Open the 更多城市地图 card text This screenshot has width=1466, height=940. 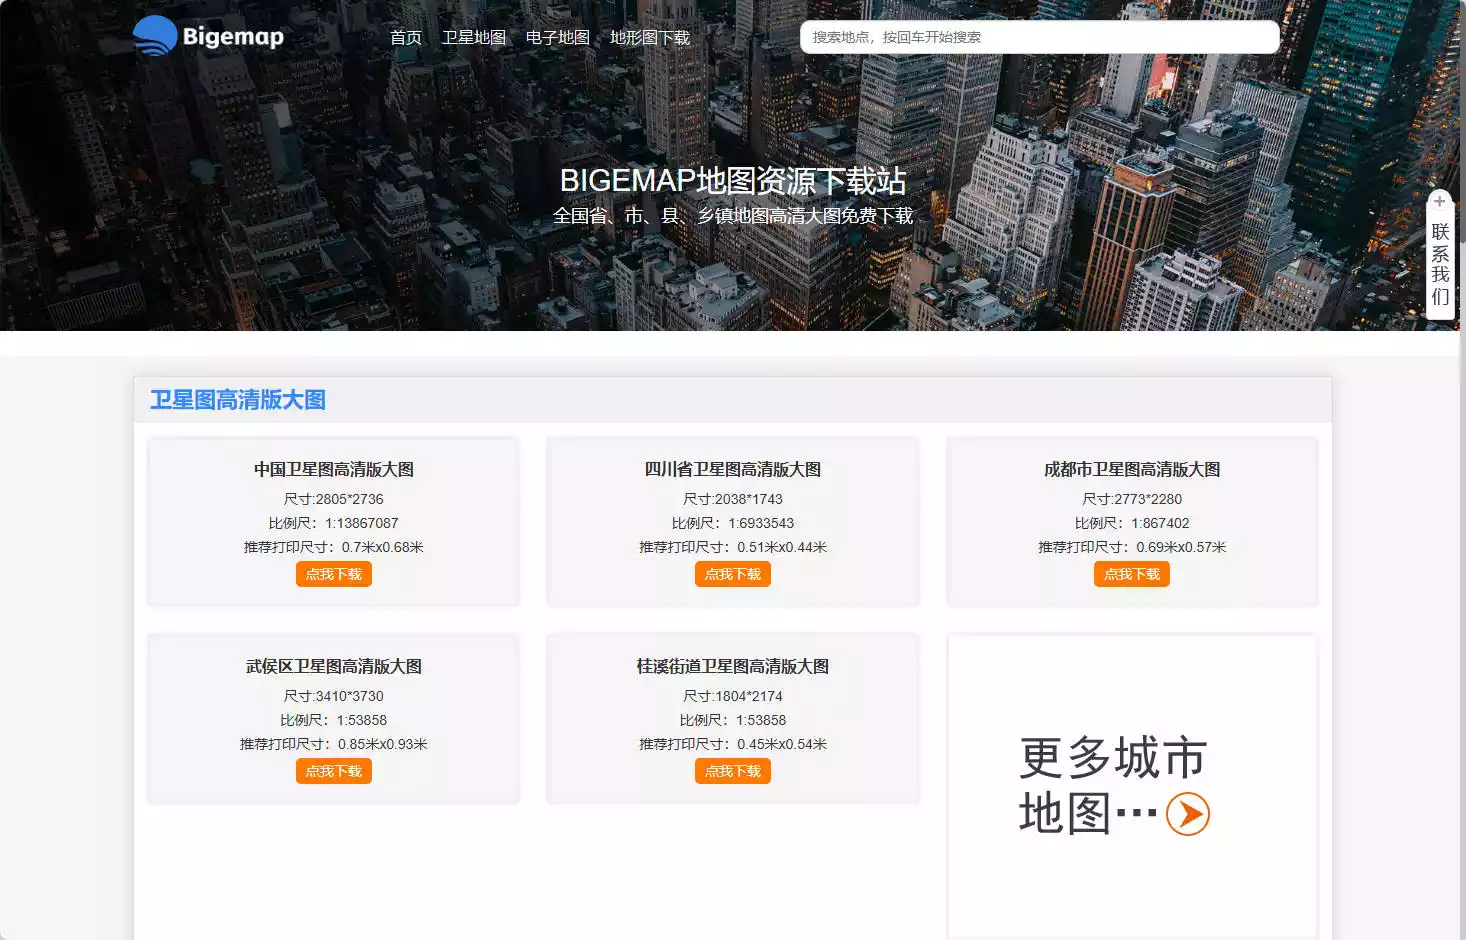(x=1113, y=785)
